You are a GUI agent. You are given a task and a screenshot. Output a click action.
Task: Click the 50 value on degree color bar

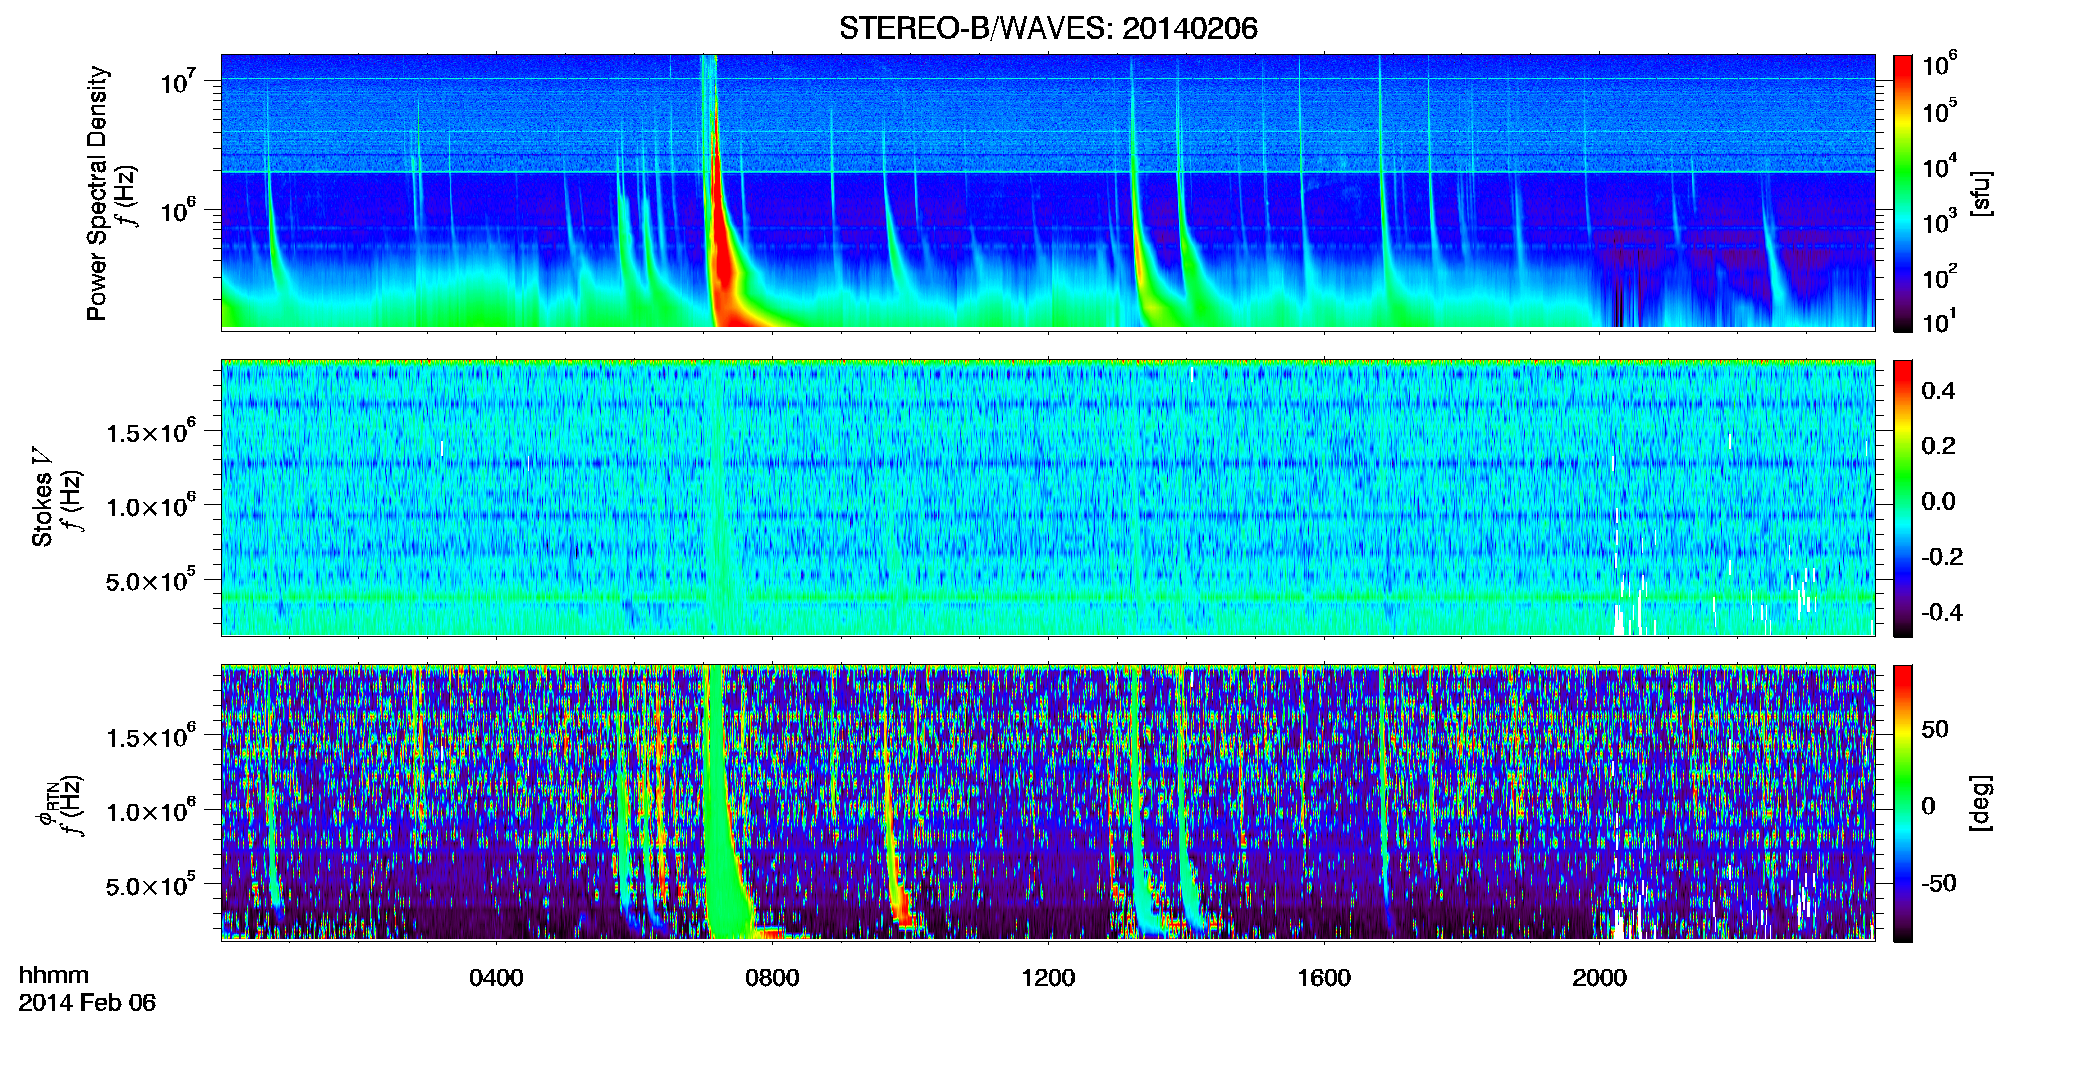click(1935, 729)
